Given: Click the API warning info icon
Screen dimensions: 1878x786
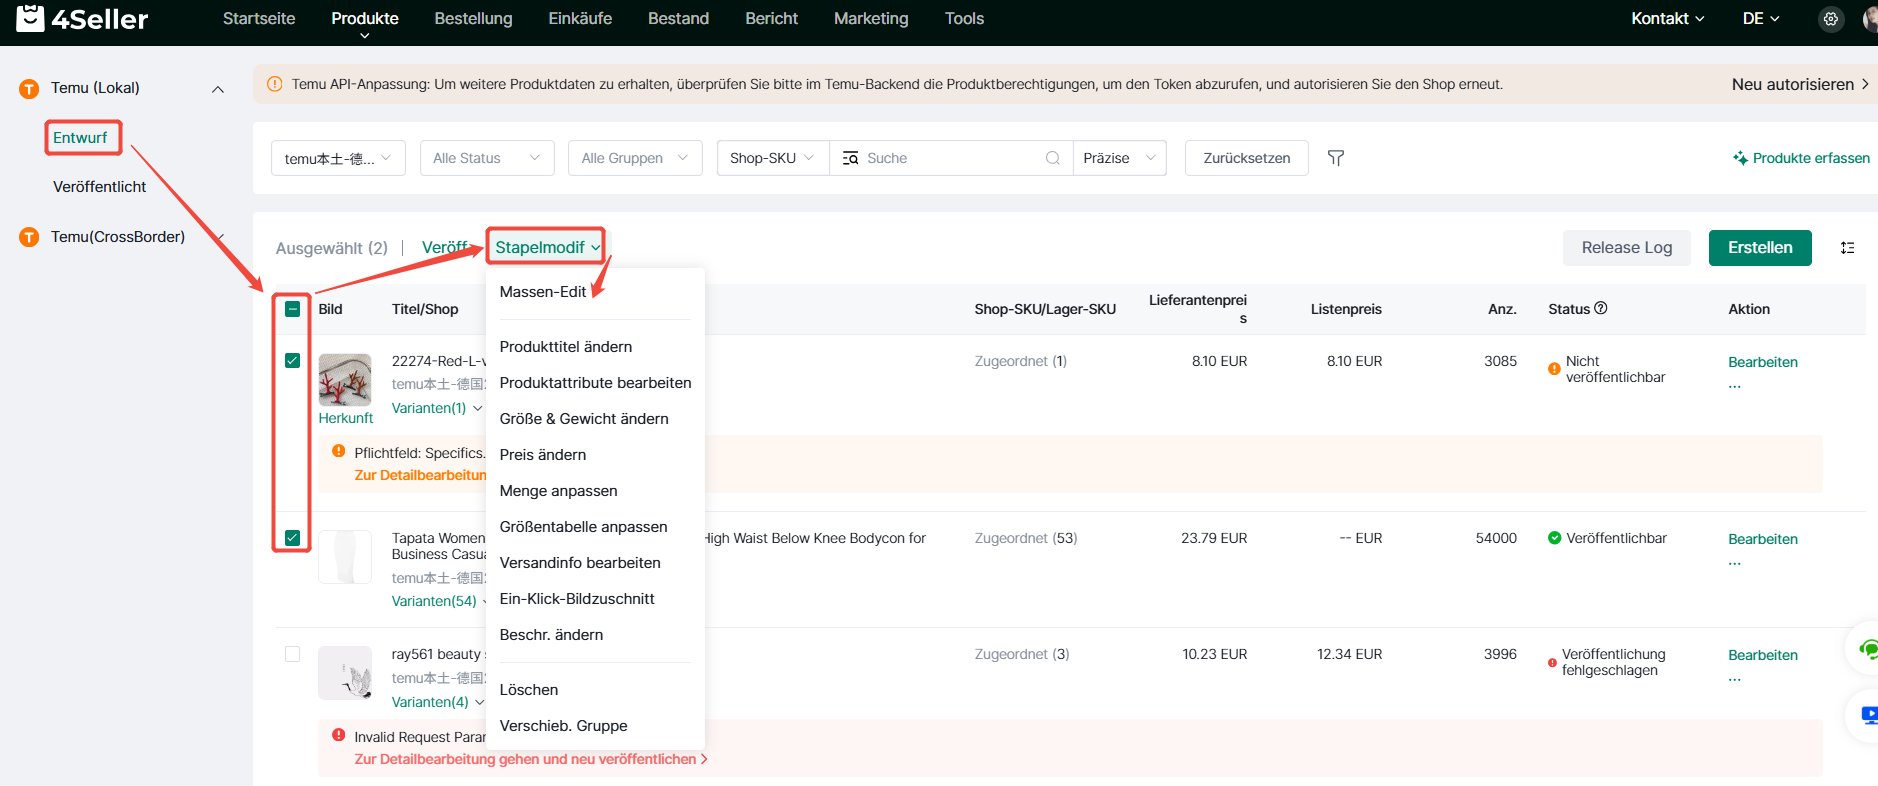Looking at the screenshot, I should click(x=274, y=84).
